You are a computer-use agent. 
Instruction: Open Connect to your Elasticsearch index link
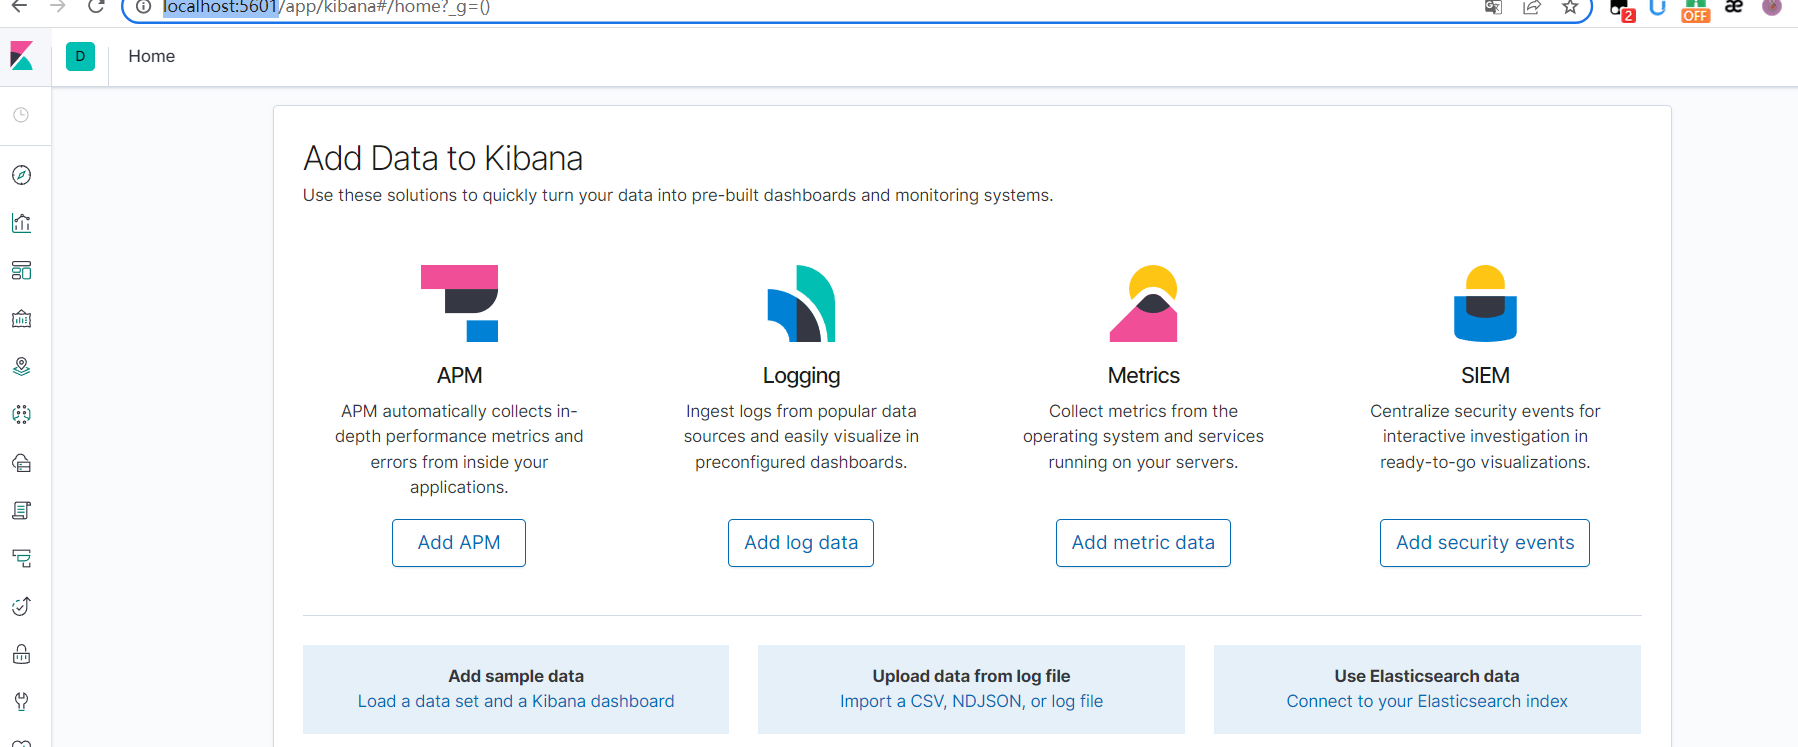pos(1427,701)
